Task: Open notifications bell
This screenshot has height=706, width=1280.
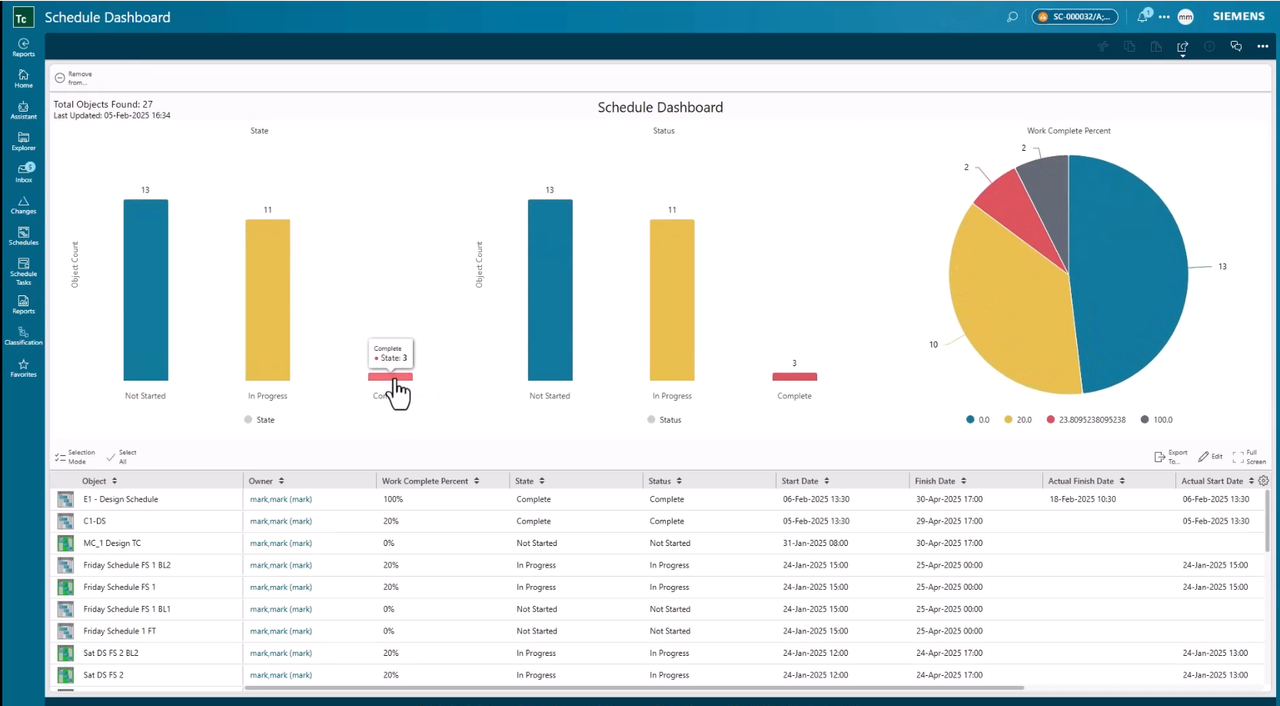Action: 1143,17
